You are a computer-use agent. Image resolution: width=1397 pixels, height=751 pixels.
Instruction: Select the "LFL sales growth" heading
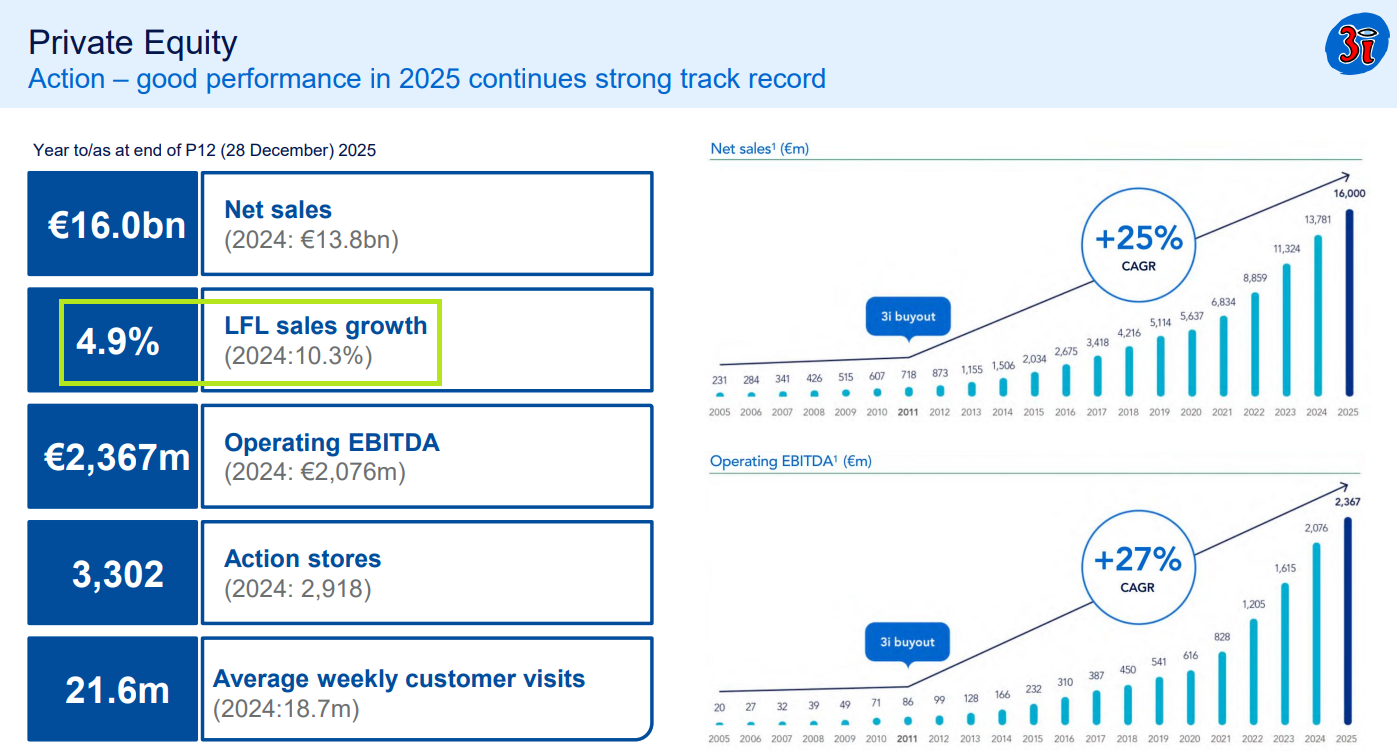[x=326, y=326]
